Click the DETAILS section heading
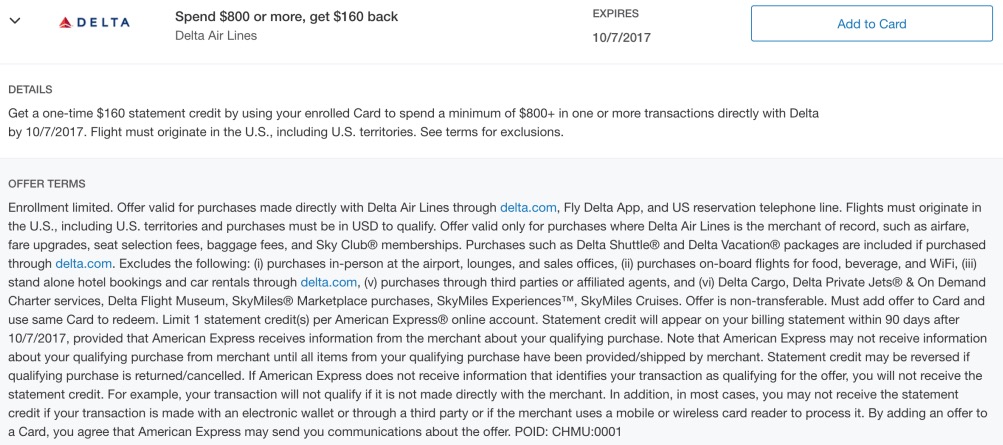Screen dimensions: 1003x445 (x=30, y=90)
